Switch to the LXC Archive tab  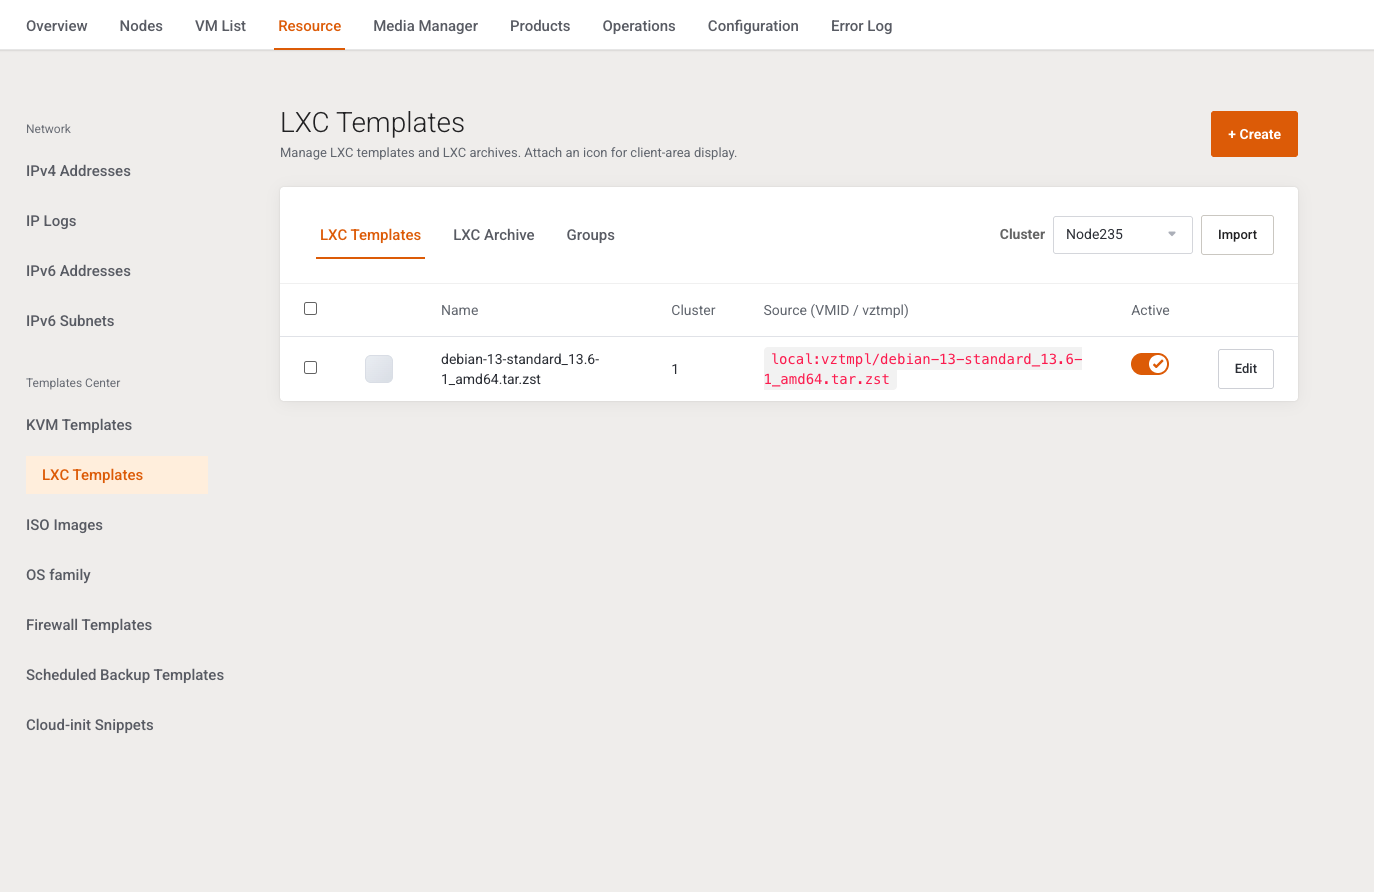point(494,235)
